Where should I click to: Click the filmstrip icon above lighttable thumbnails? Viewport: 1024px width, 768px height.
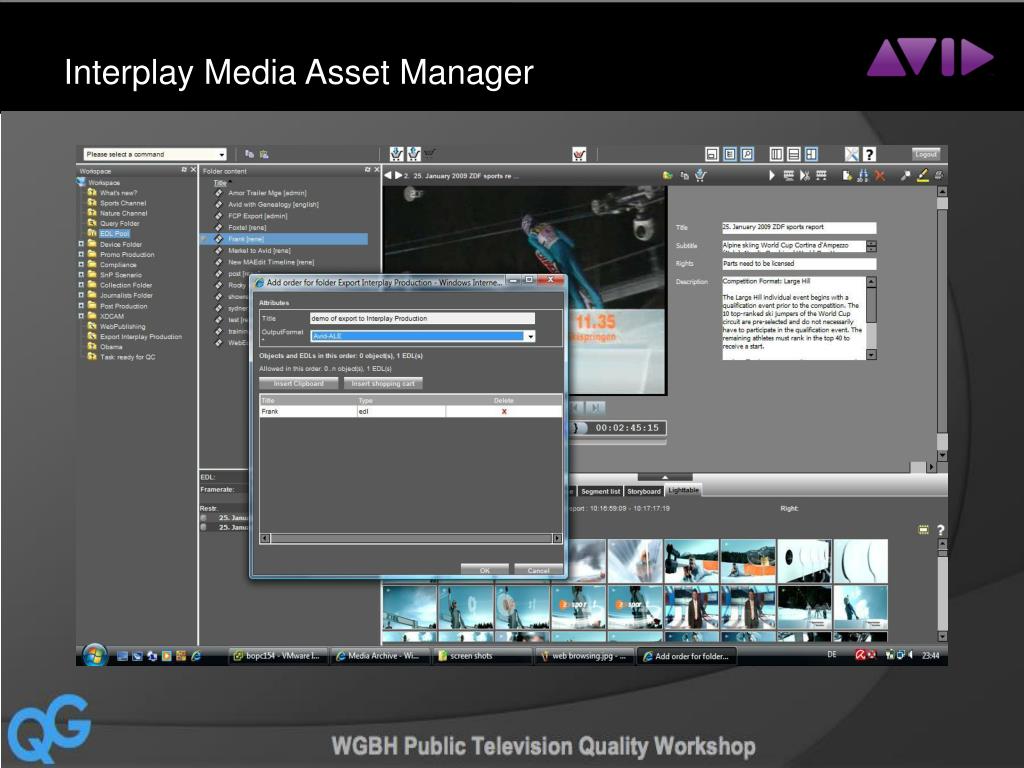(x=923, y=530)
